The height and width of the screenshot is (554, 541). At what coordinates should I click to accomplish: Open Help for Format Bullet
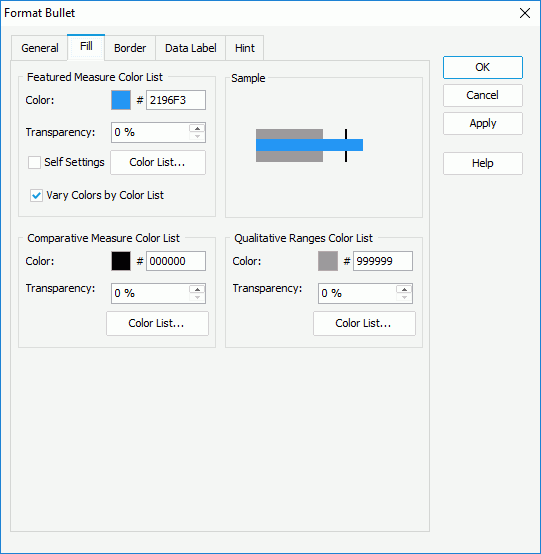(x=483, y=163)
